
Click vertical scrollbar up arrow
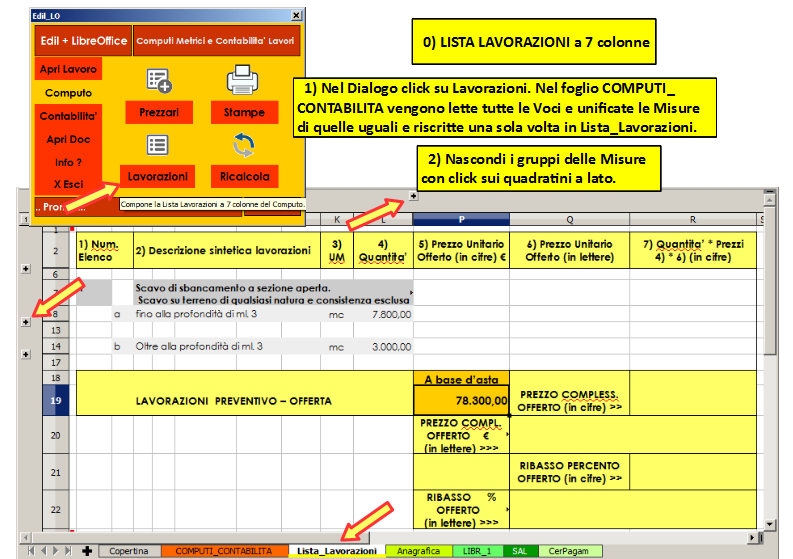(x=770, y=200)
